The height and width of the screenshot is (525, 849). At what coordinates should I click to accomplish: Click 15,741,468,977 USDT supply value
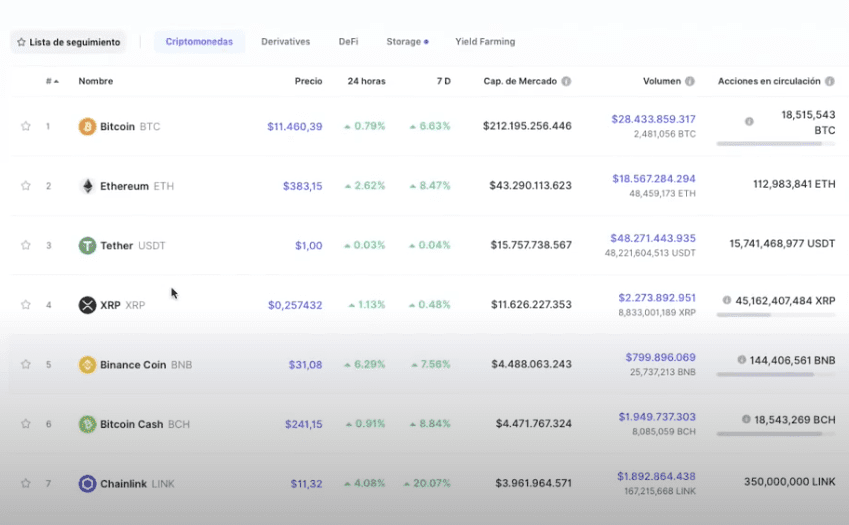coord(782,244)
